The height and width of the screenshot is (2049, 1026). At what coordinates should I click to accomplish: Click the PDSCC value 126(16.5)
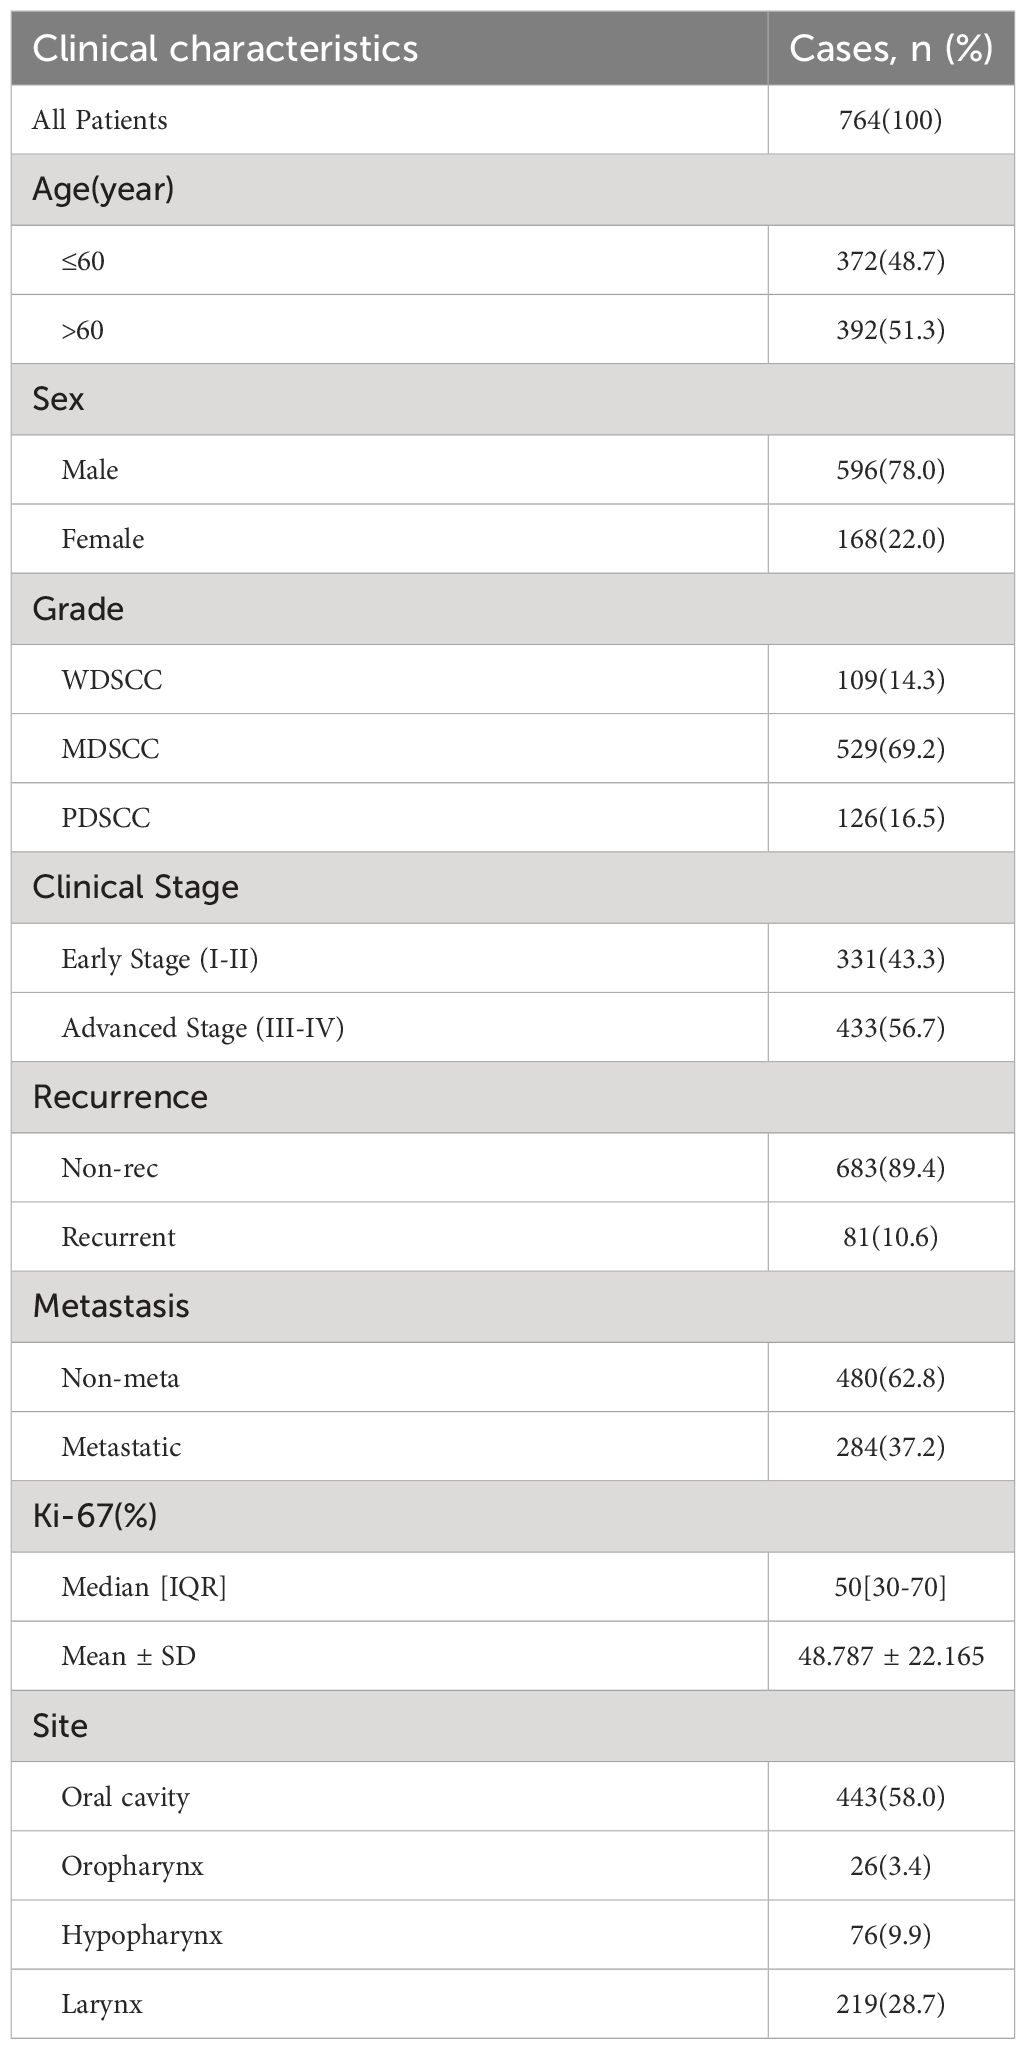tap(890, 818)
